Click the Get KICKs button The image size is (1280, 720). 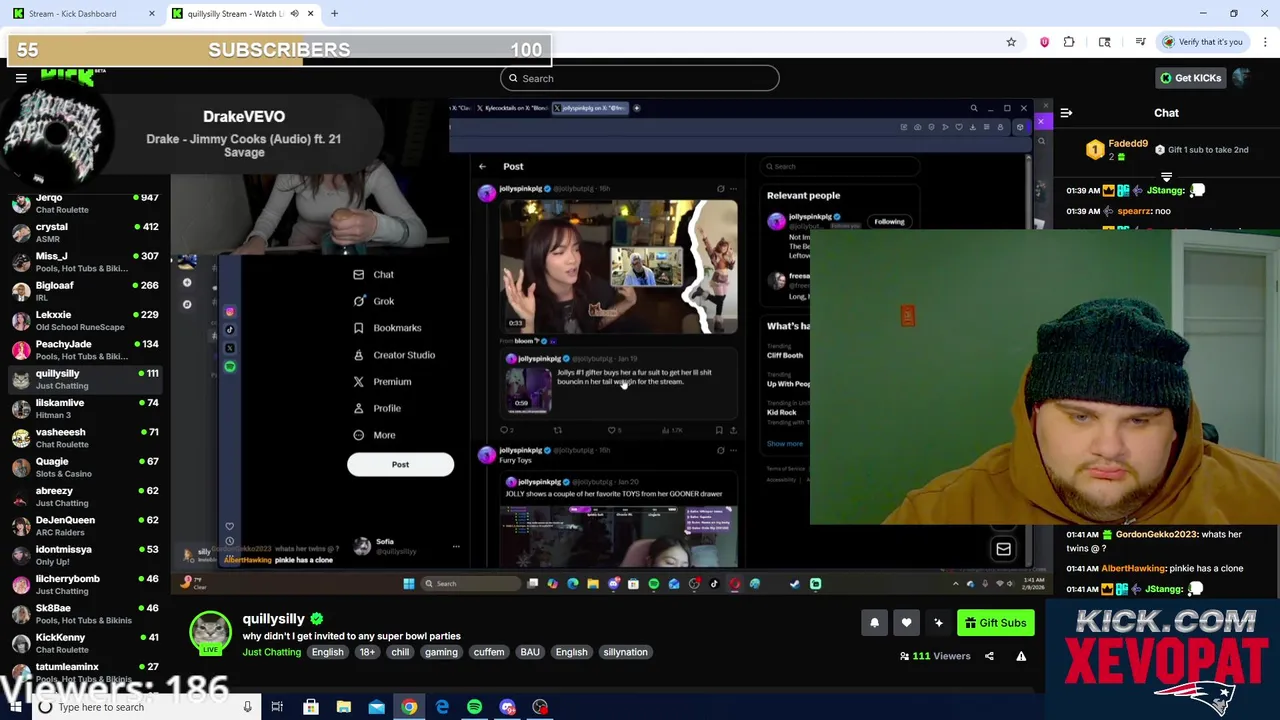tap(1190, 78)
